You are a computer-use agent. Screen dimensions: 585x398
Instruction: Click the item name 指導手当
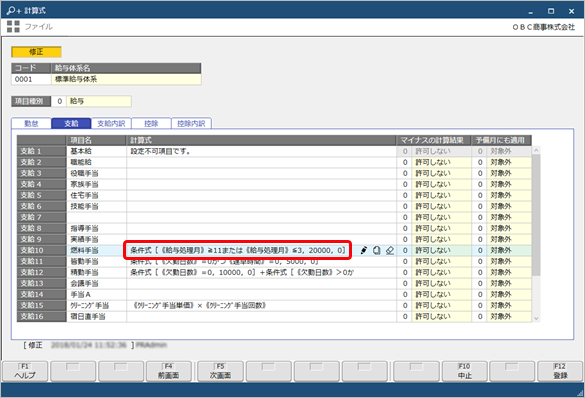tap(84, 228)
